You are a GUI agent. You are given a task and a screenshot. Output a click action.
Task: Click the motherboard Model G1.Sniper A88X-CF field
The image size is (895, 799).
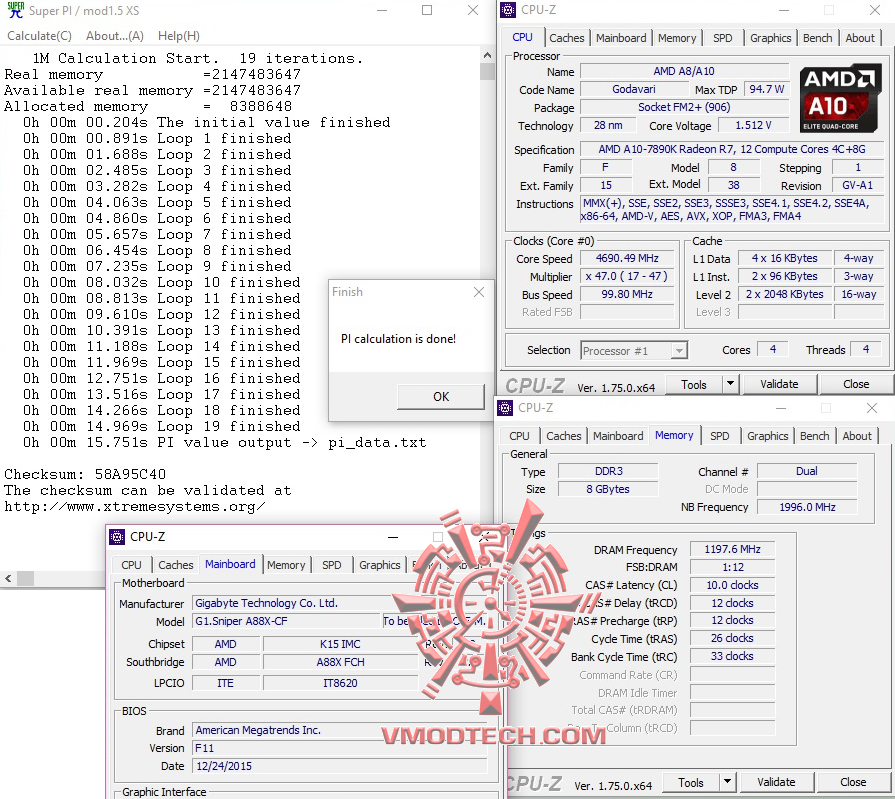tap(286, 621)
